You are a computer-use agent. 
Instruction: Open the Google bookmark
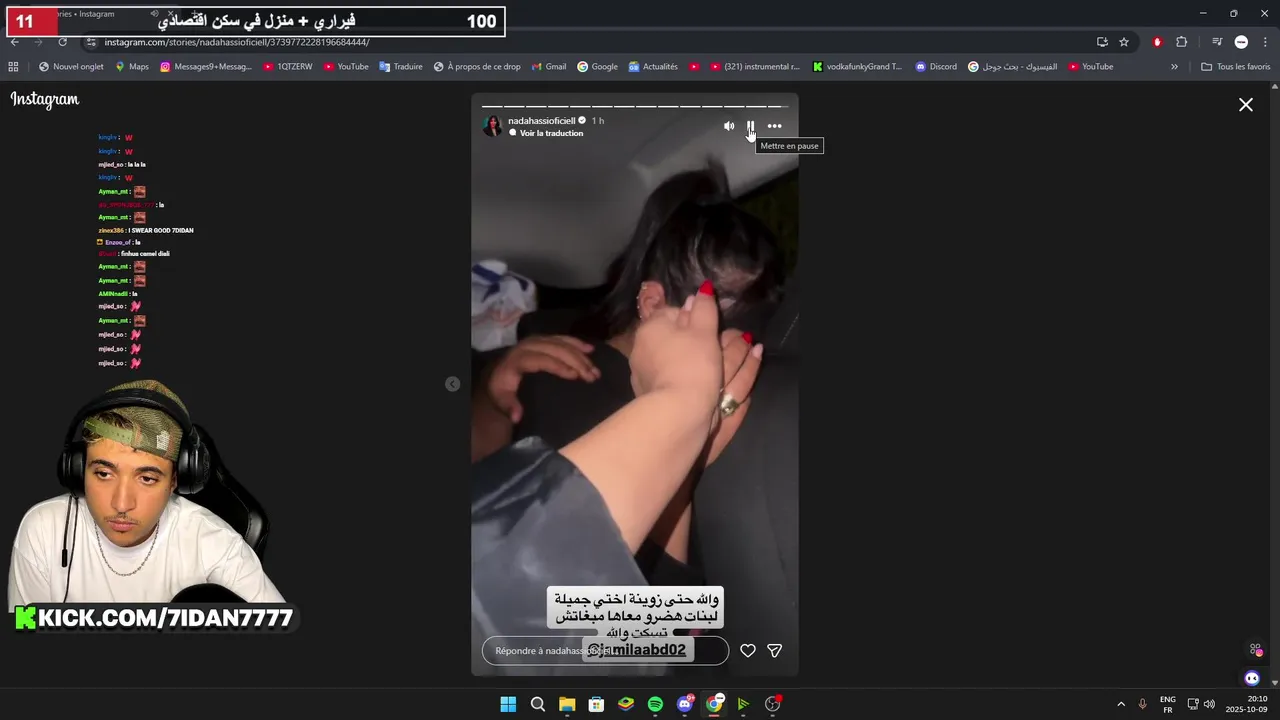(x=598, y=67)
